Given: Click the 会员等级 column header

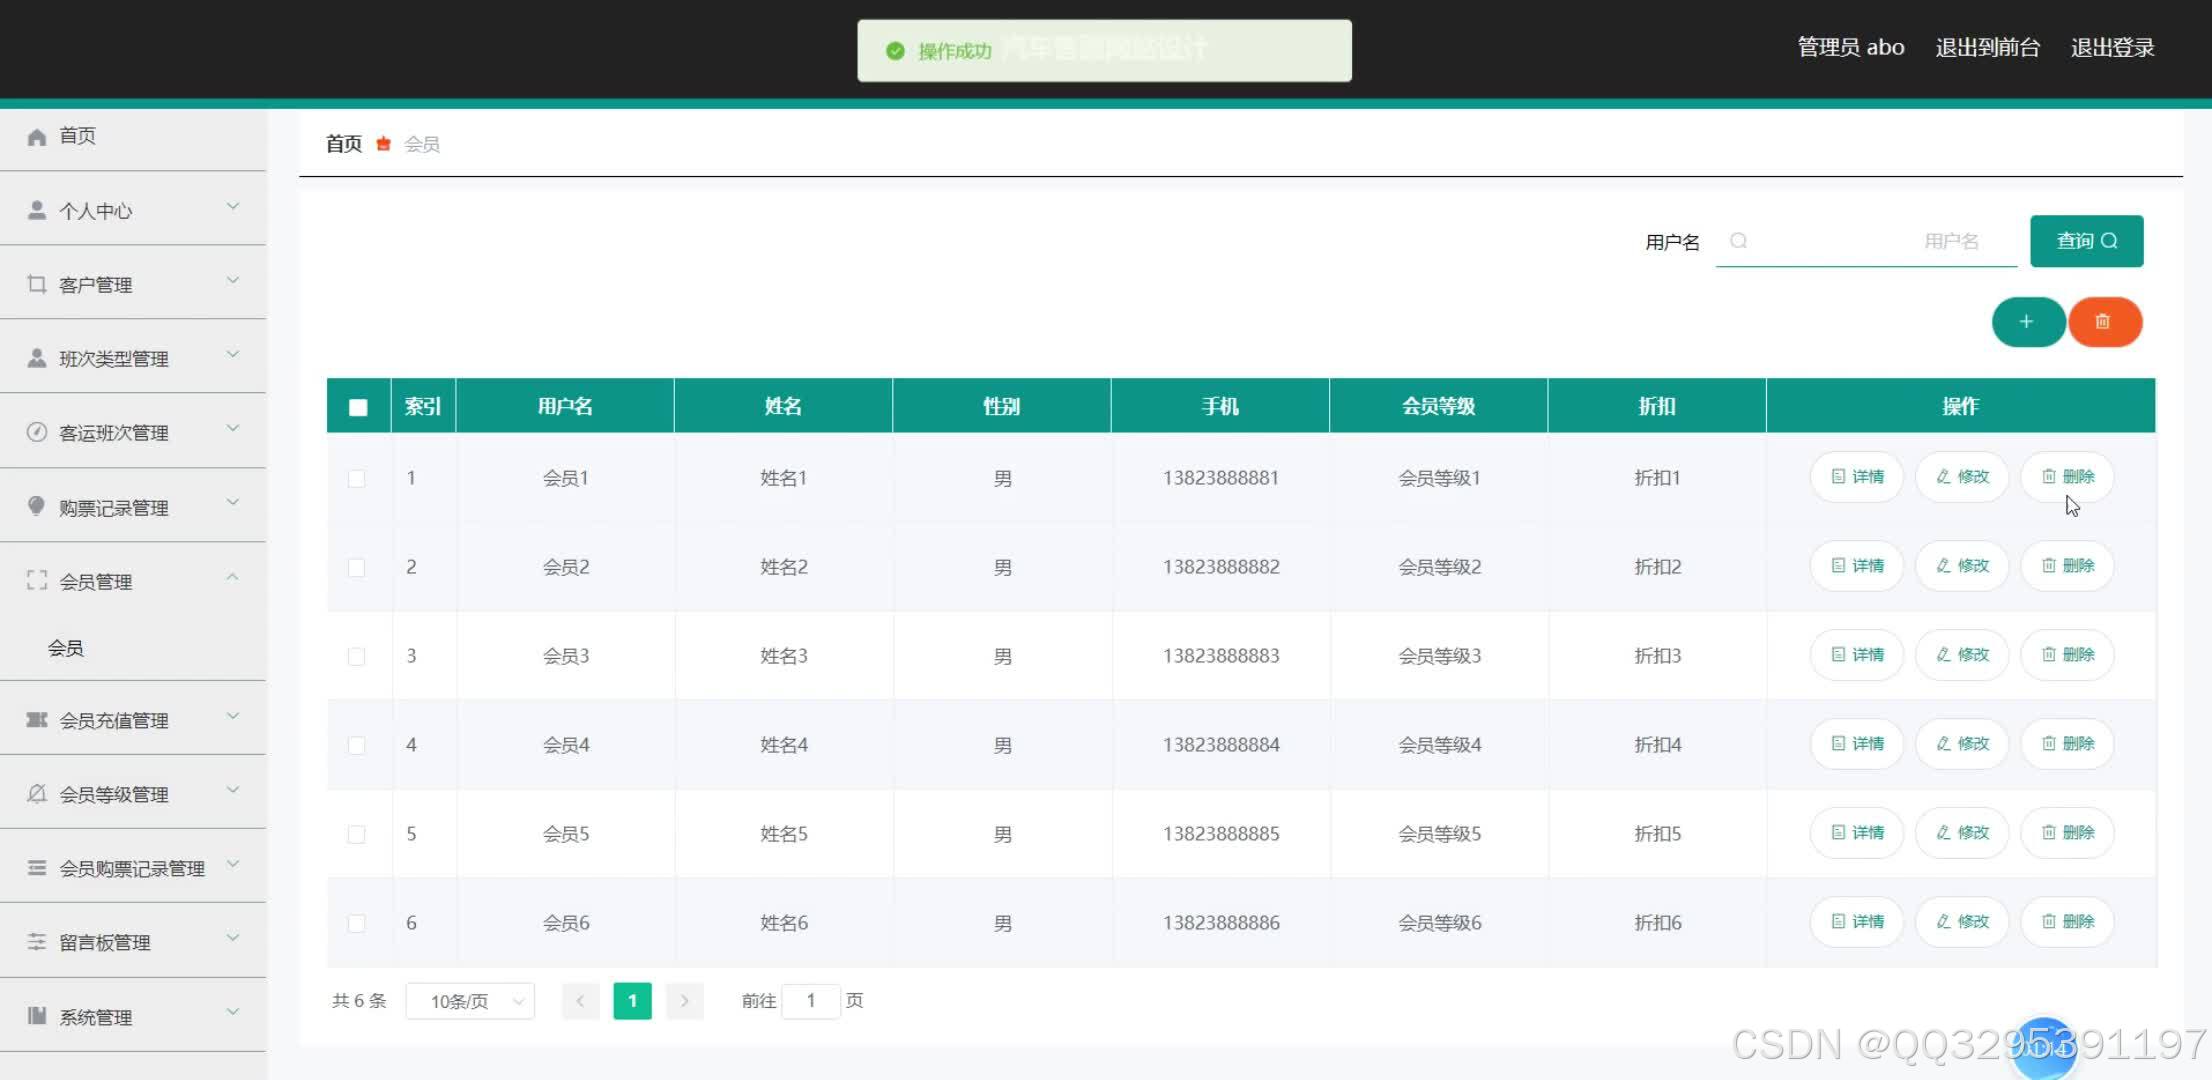Looking at the screenshot, I should coord(1439,406).
